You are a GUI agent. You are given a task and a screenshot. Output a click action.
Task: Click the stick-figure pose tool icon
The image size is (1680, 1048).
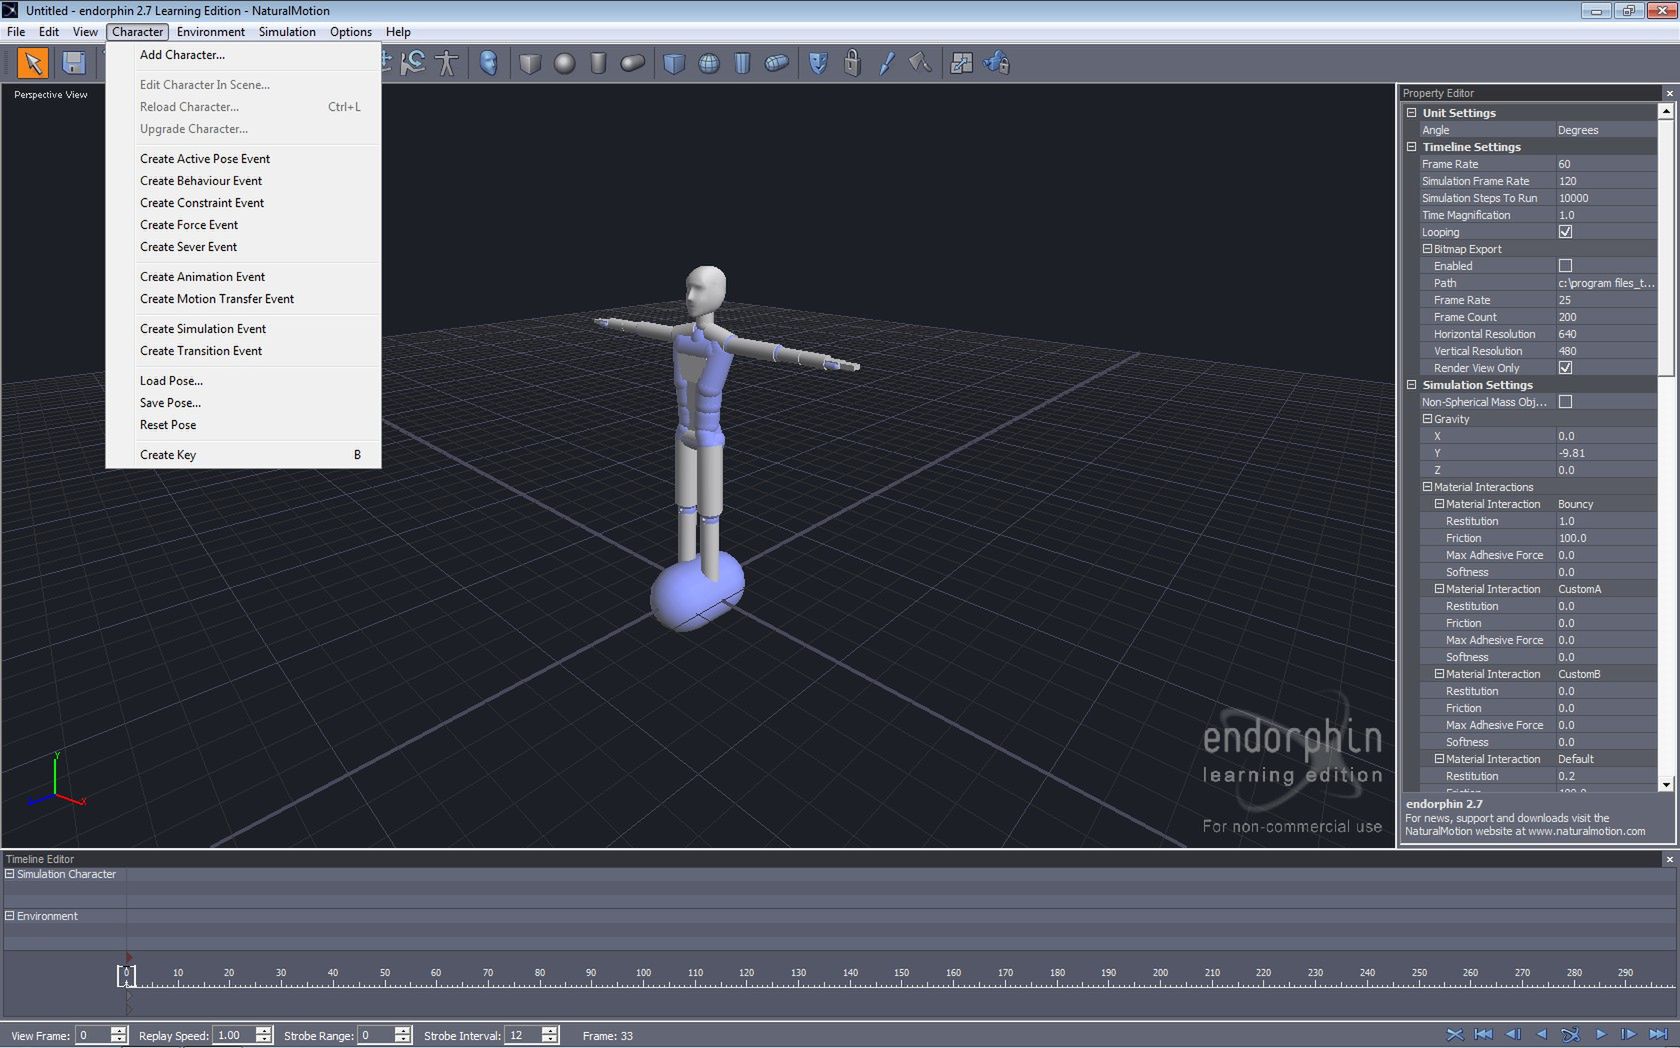tap(447, 63)
